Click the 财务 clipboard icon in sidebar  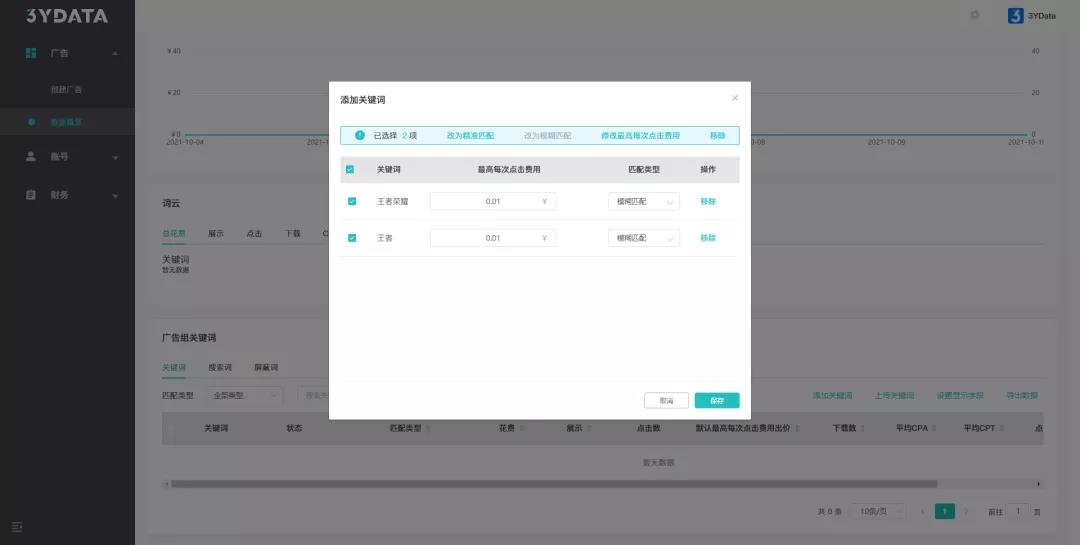click(x=31, y=195)
